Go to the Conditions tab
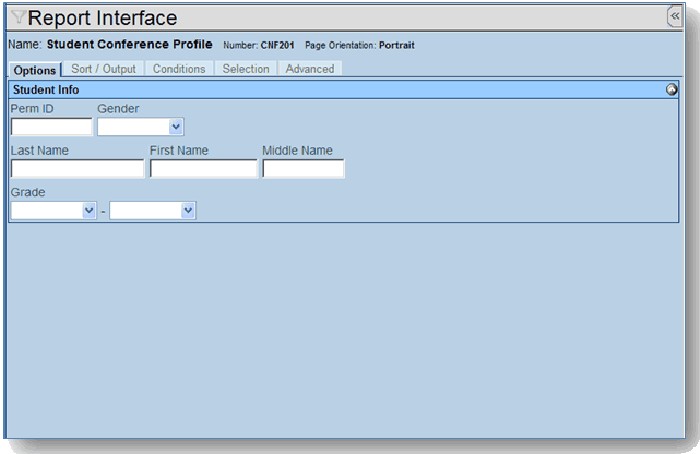The image size is (700, 454). coord(179,69)
